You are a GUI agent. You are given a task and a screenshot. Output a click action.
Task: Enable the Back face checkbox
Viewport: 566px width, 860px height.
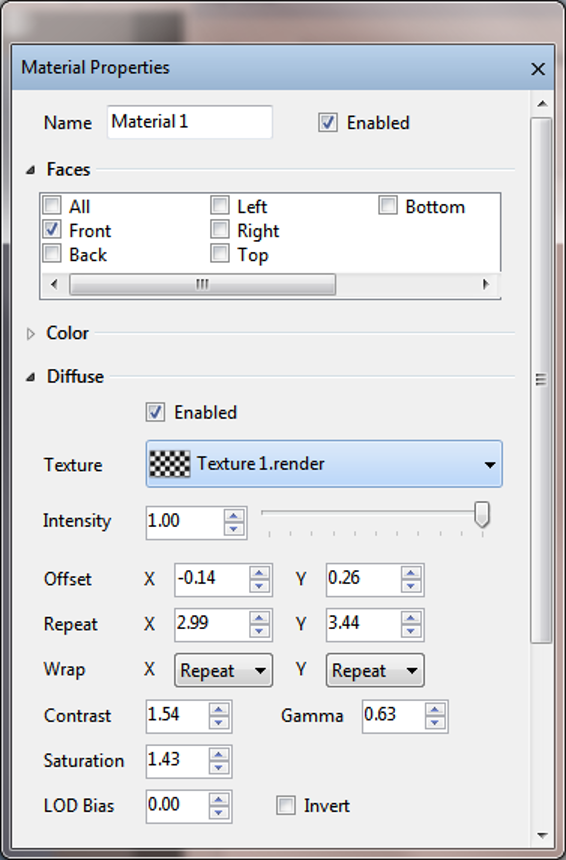coord(52,253)
